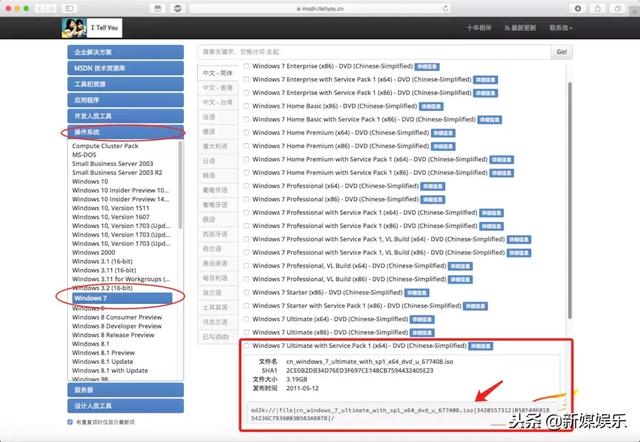640x442 pixels.
Task: Open details badge for Windows 7 Home Basic (x86)
Action: pyautogui.click(x=431, y=107)
